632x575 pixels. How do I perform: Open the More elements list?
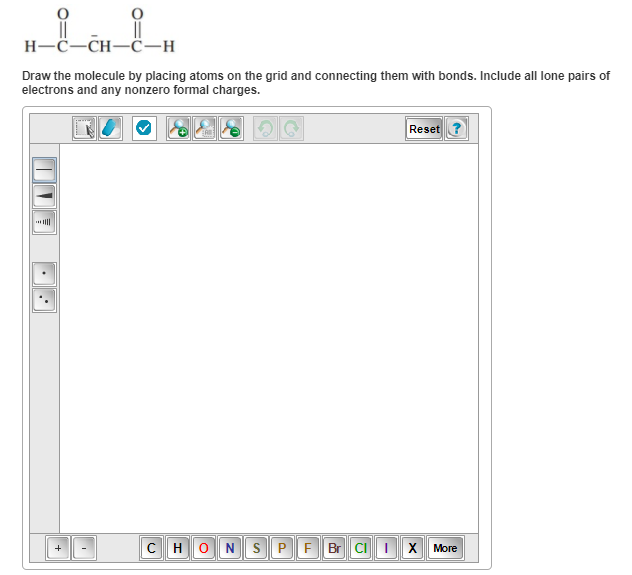445,548
